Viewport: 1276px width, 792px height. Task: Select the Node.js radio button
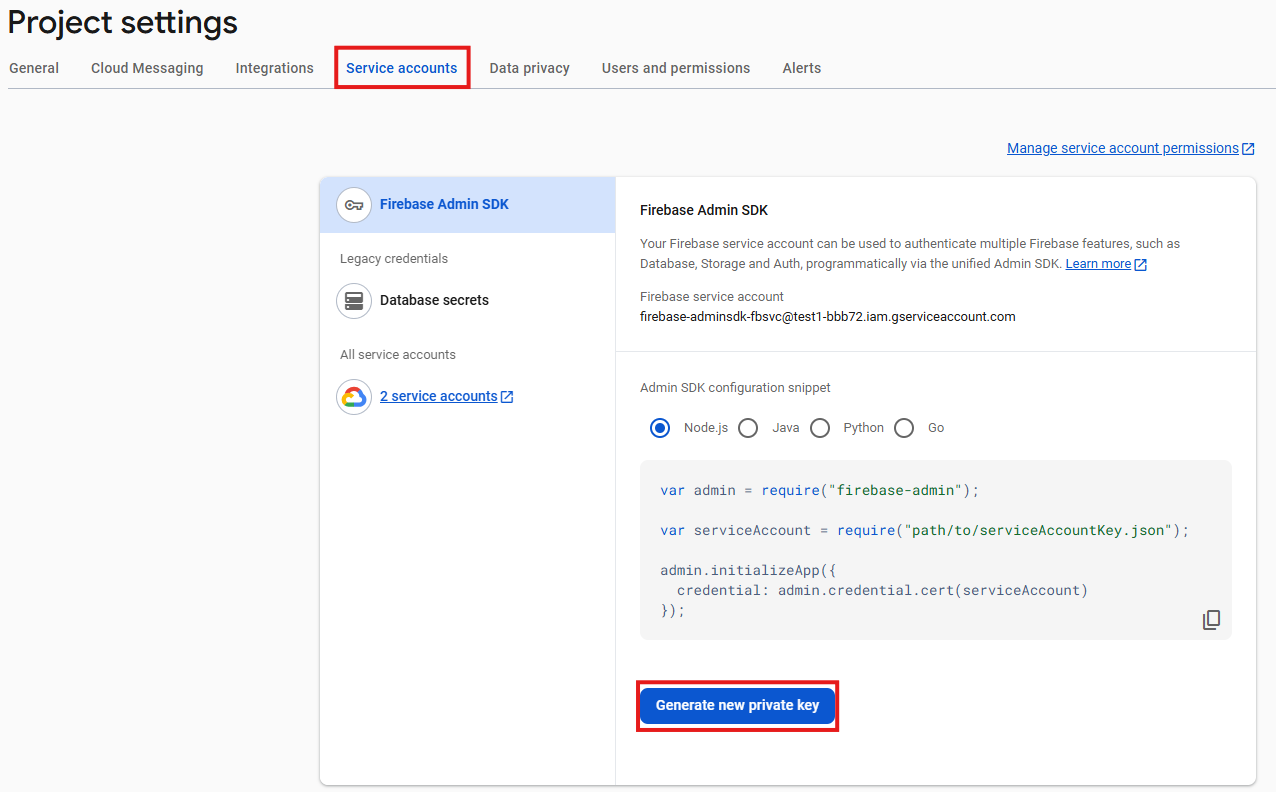660,428
